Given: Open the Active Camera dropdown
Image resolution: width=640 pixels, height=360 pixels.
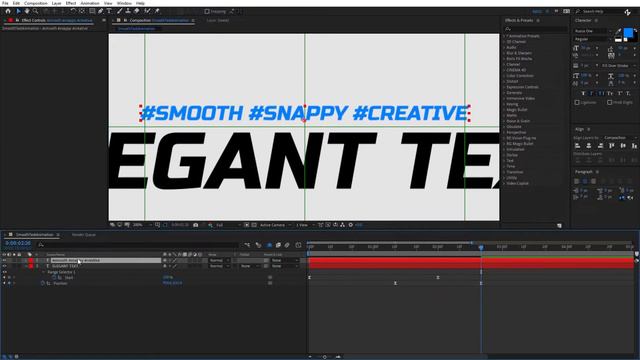Looking at the screenshot, I should [x=276, y=225].
